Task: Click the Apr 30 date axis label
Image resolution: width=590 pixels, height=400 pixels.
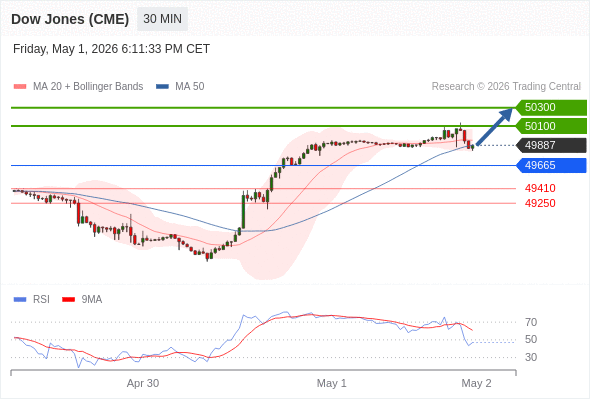Action: (143, 383)
